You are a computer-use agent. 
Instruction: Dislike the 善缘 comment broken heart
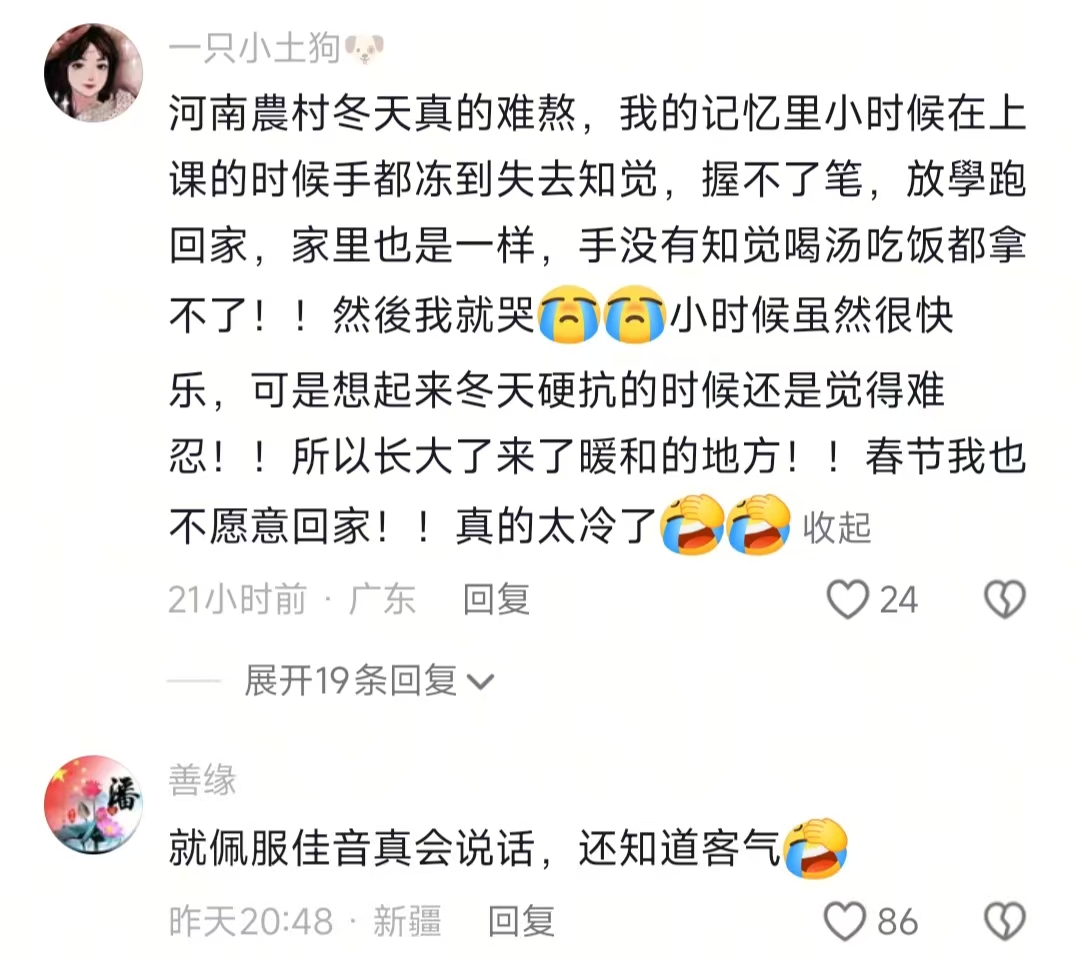point(1005,922)
